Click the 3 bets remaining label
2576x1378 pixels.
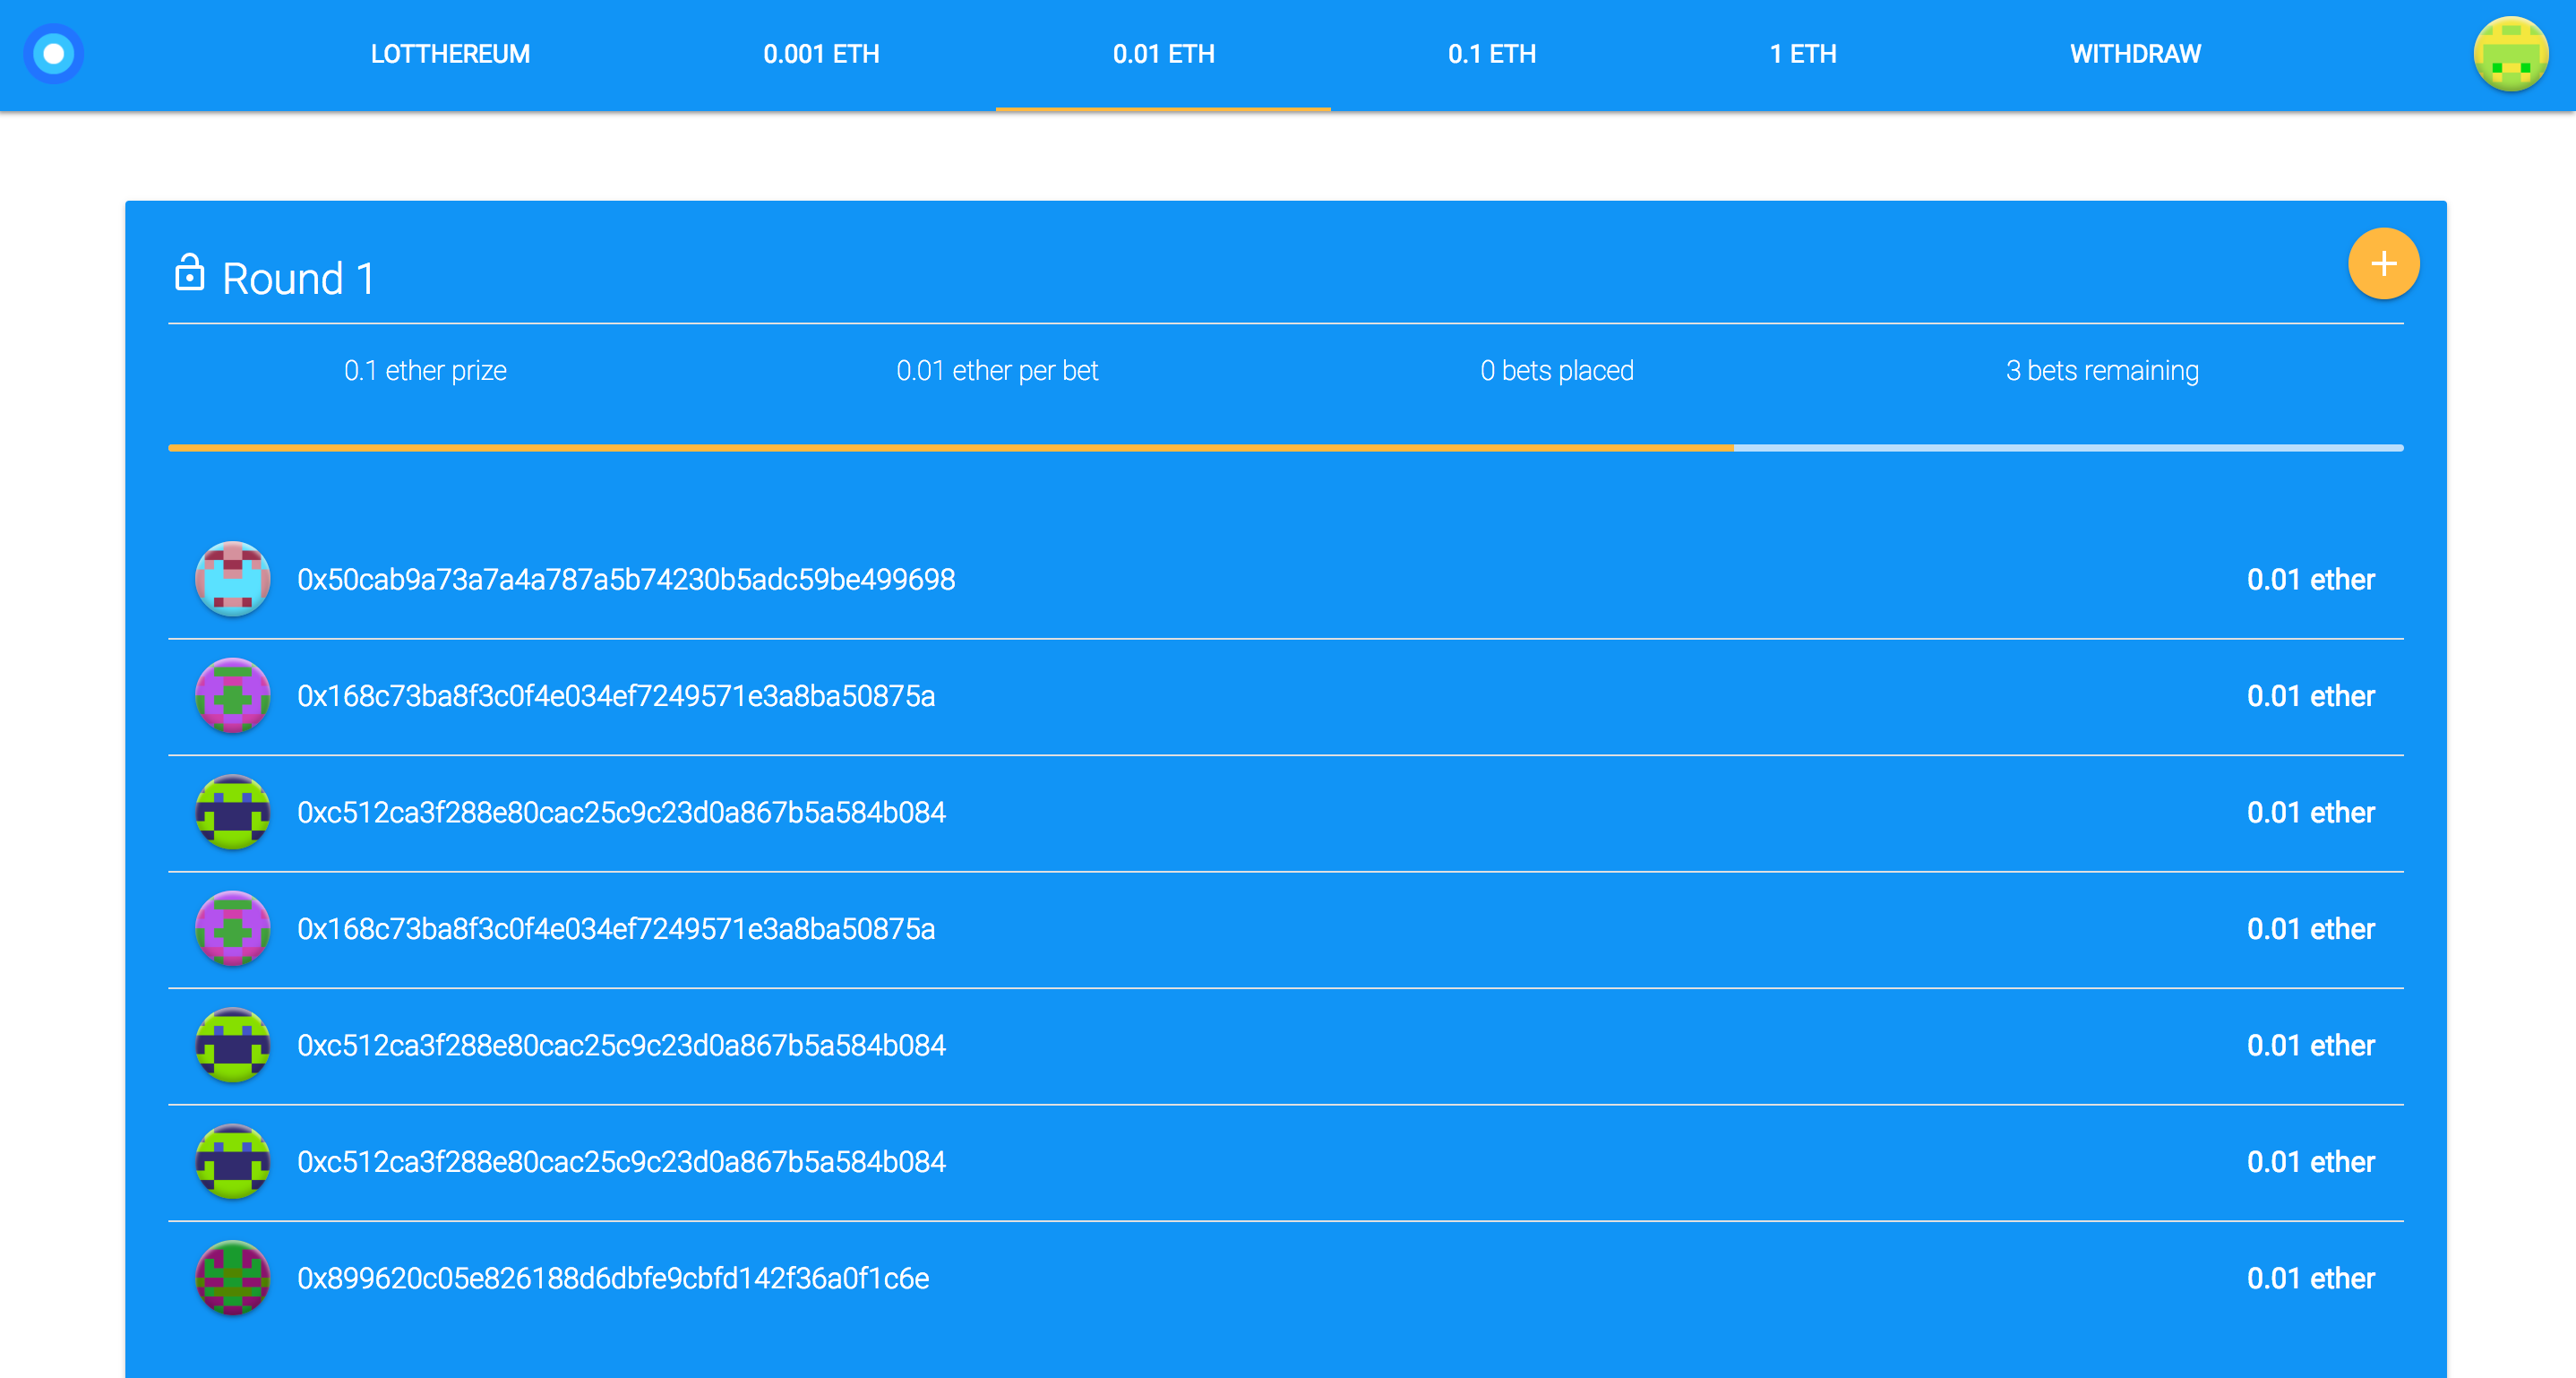click(x=2102, y=371)
